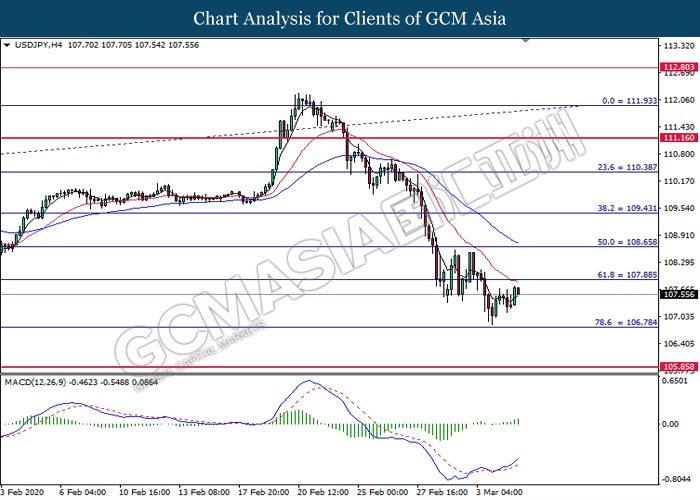Click the current price tag 107.556
Viewport: 700px width, 500px height.
pyautogui.click(x=679, y=295)
